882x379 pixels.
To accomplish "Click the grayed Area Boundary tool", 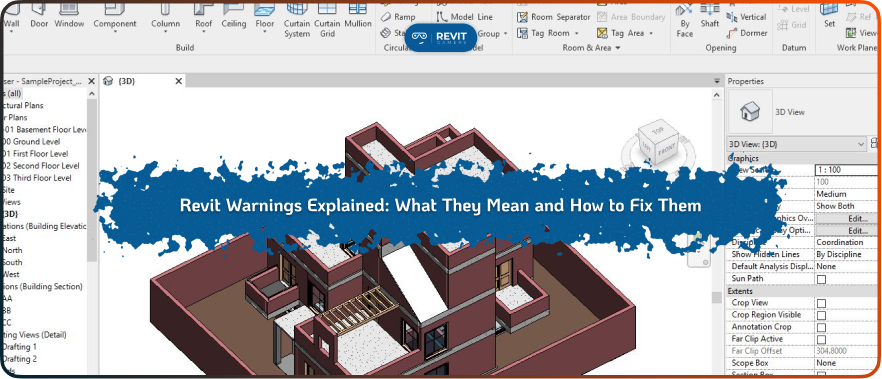I will [x=633, y=17].
